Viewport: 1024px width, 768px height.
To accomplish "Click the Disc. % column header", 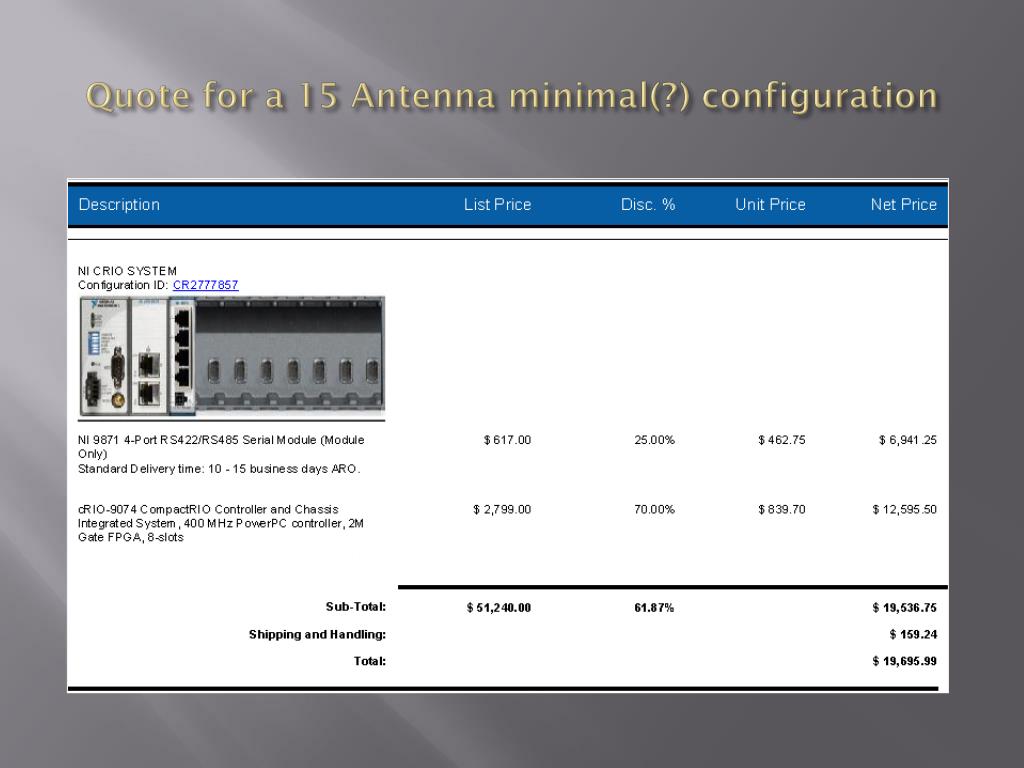I will [648, 204].
